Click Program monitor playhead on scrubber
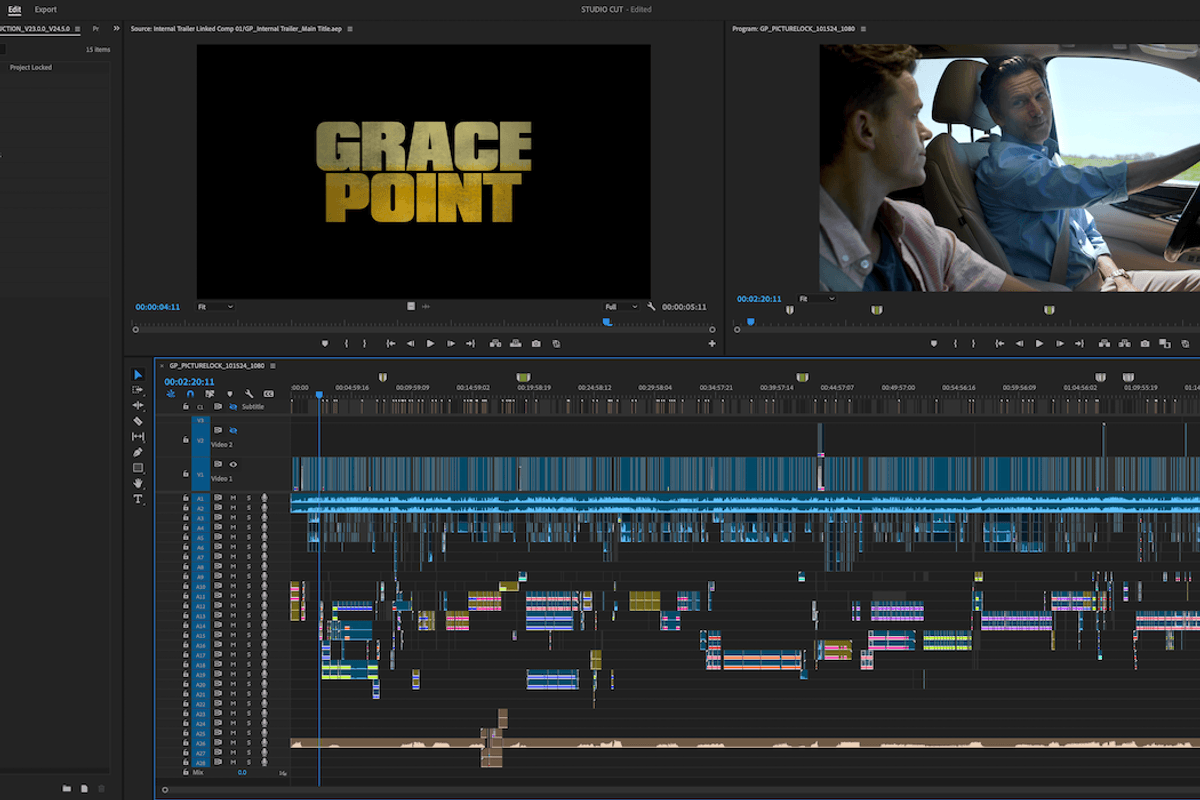 pyautogui.click(x=751, y=322)
